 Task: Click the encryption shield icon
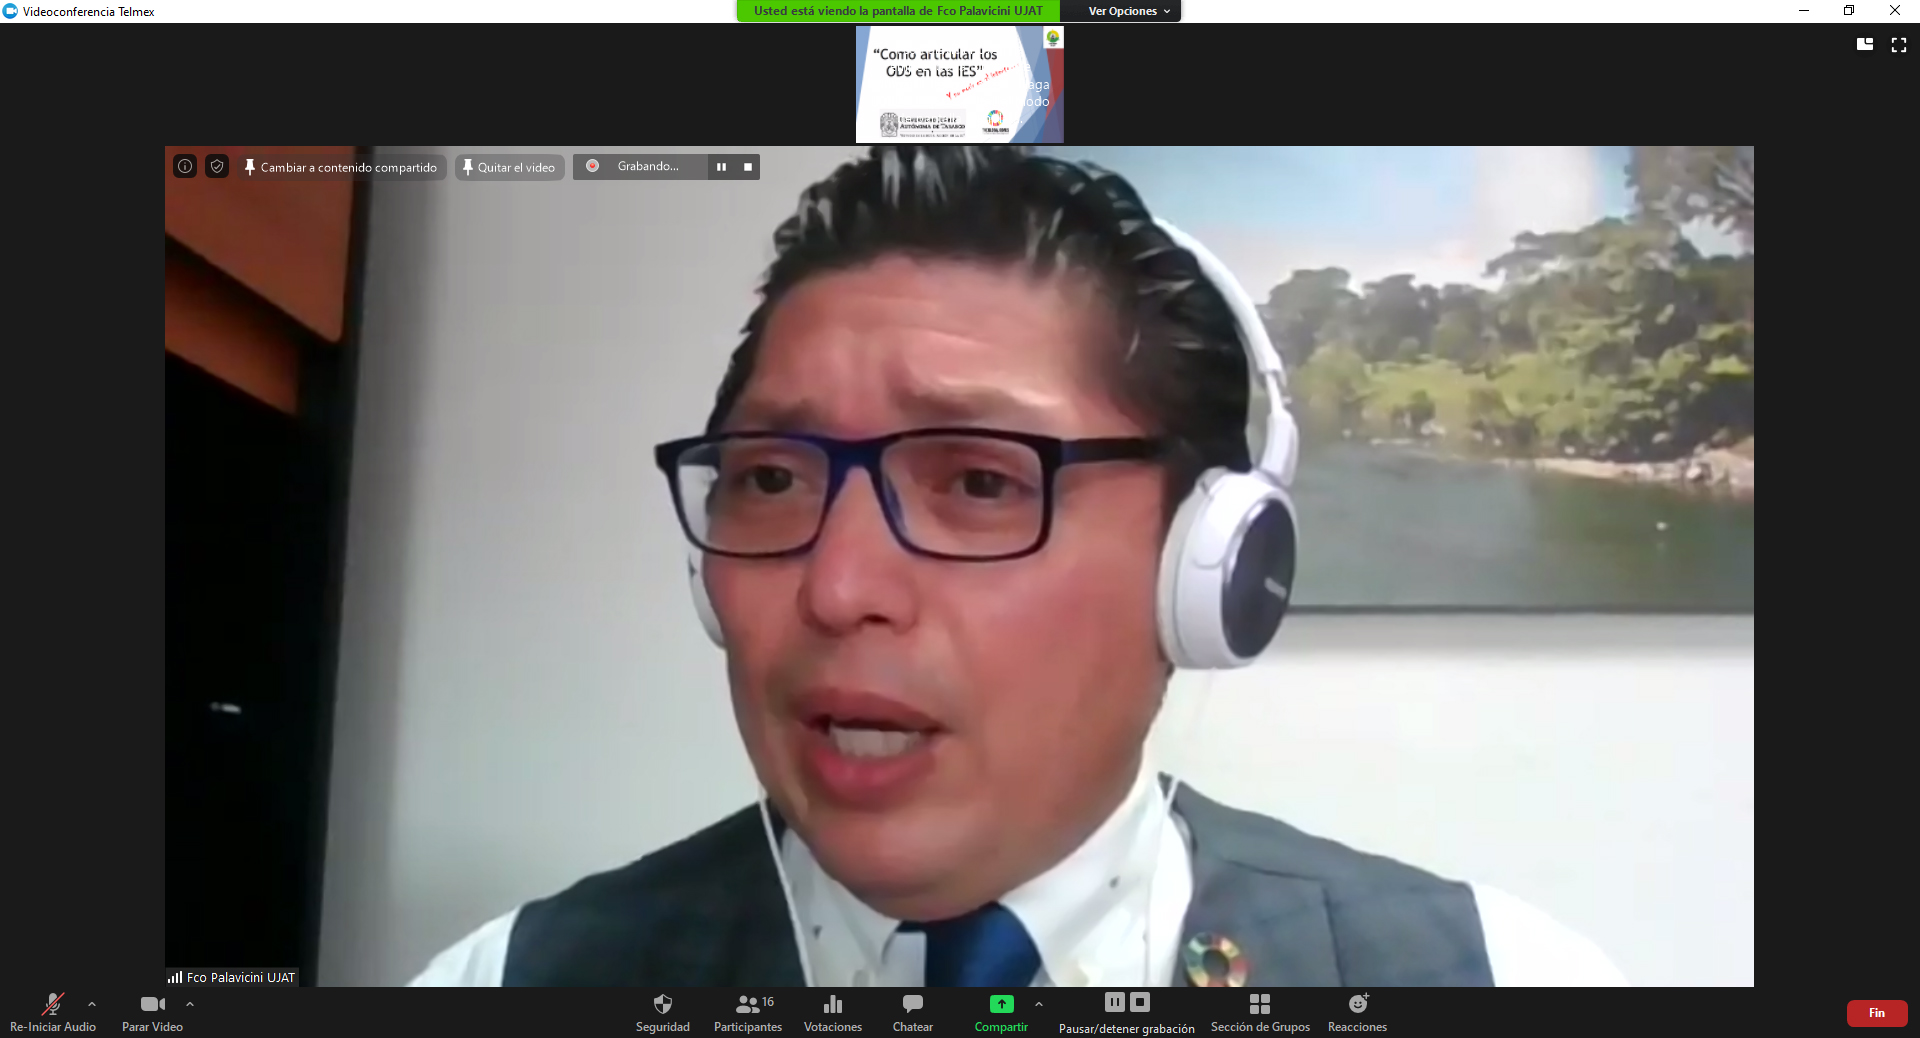[217, 167]
